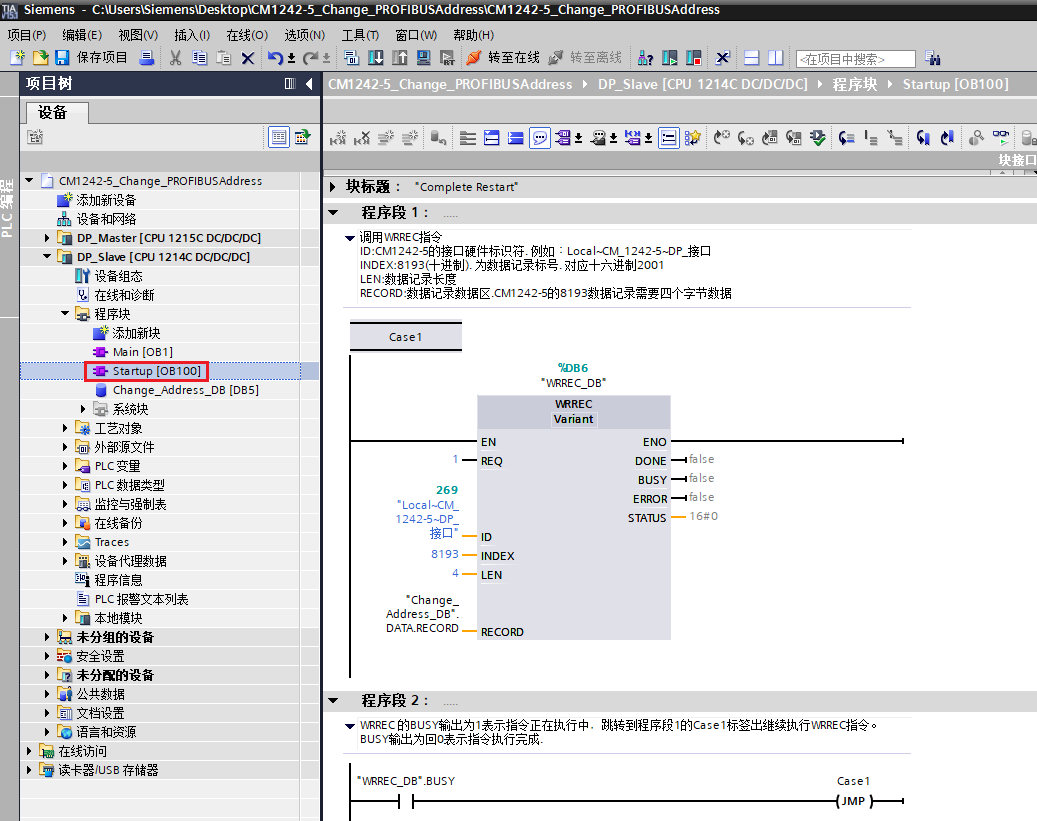The height and width of the screenshot is (821, 1037).
Task: Collapse the project tree panel arrow
Action: click(x=309, y=83)
